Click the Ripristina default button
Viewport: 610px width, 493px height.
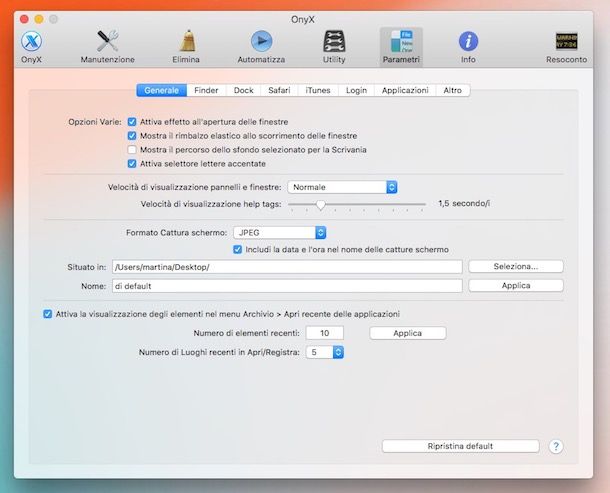(461, 446)
